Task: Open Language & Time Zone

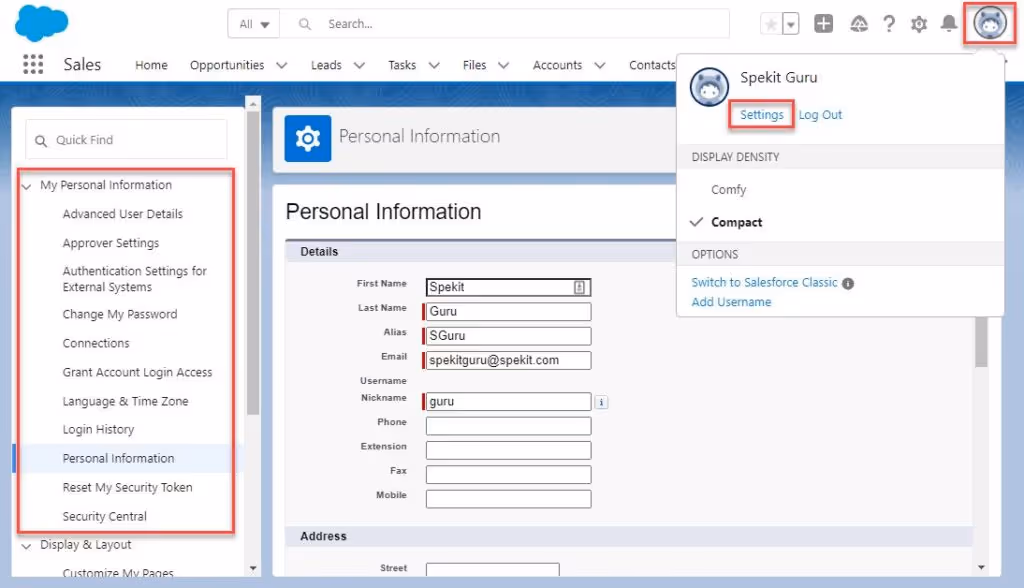Action: (125, 401)
